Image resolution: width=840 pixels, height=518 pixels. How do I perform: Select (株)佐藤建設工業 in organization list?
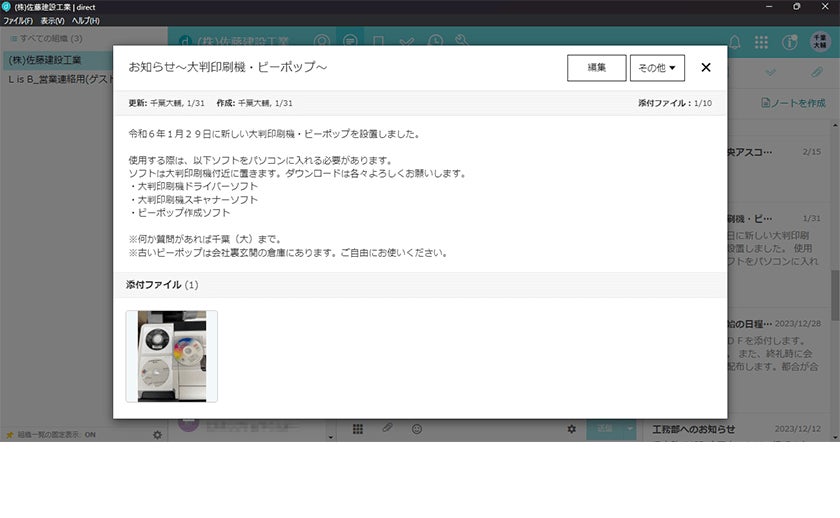click(58, 60)
